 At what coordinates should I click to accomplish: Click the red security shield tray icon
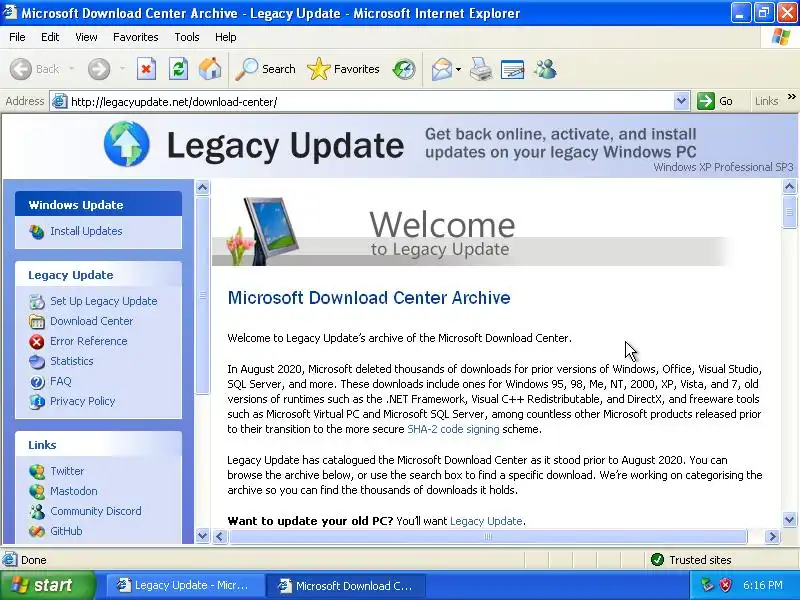point(725,585)
